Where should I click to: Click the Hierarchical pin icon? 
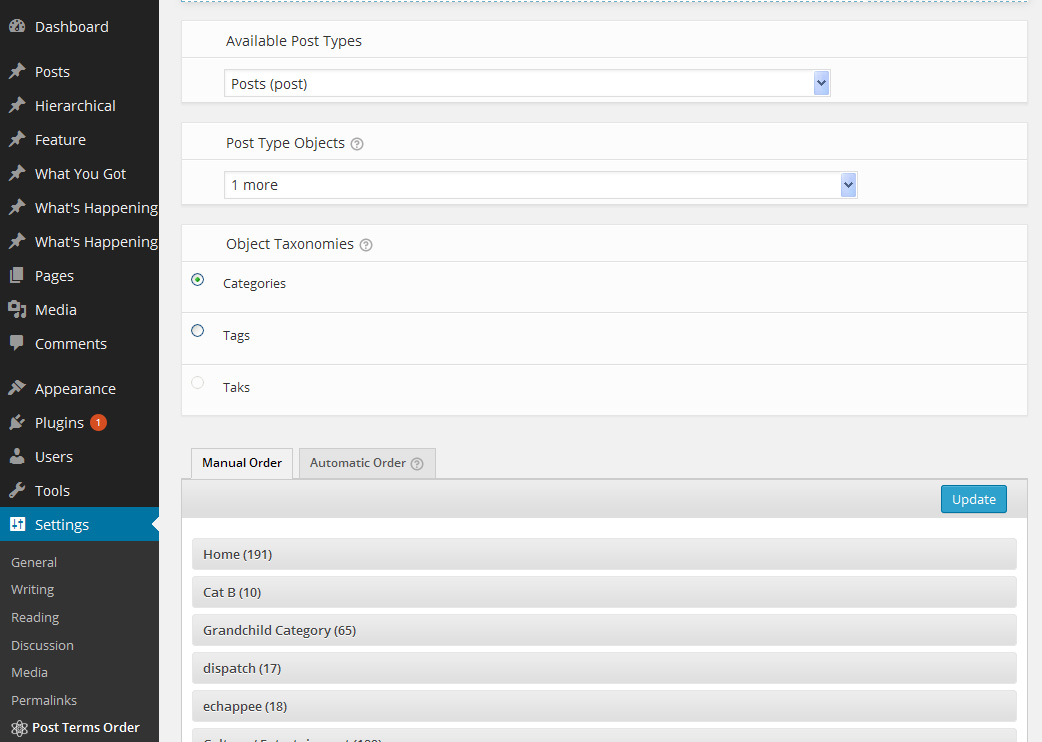17,105
